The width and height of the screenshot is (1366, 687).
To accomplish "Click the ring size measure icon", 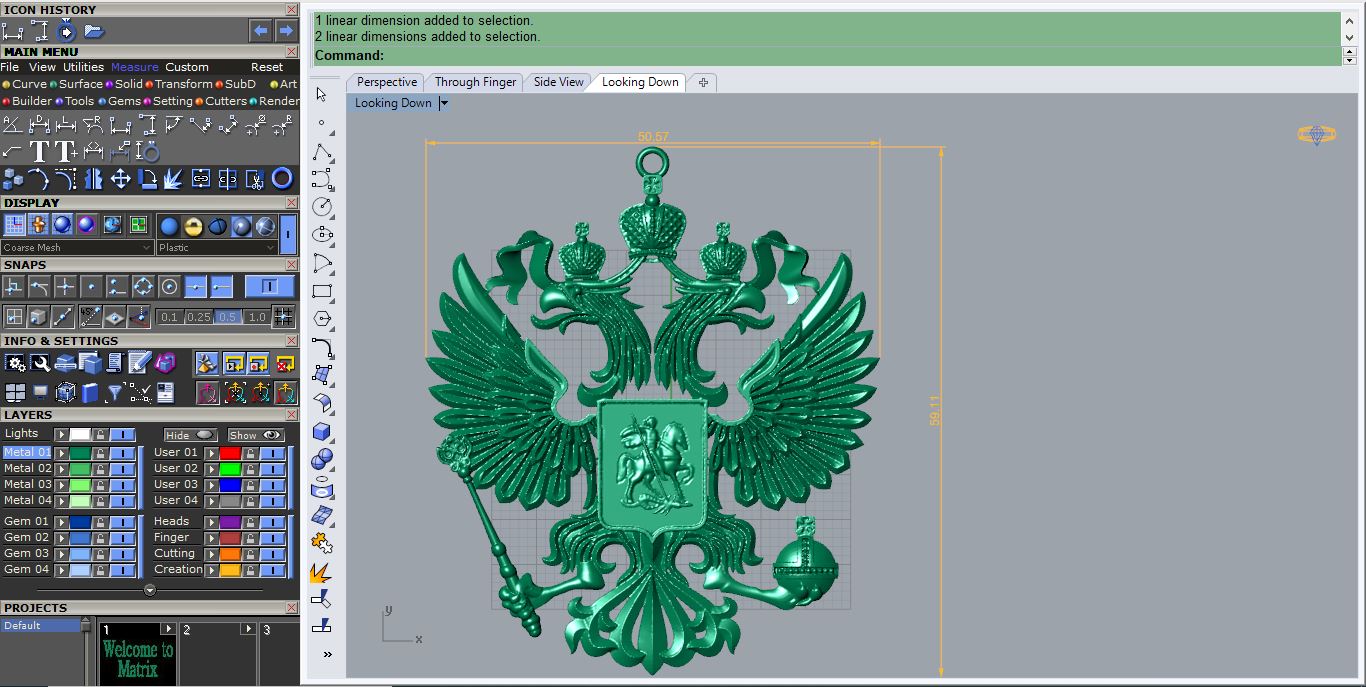I will coord(149,152).
